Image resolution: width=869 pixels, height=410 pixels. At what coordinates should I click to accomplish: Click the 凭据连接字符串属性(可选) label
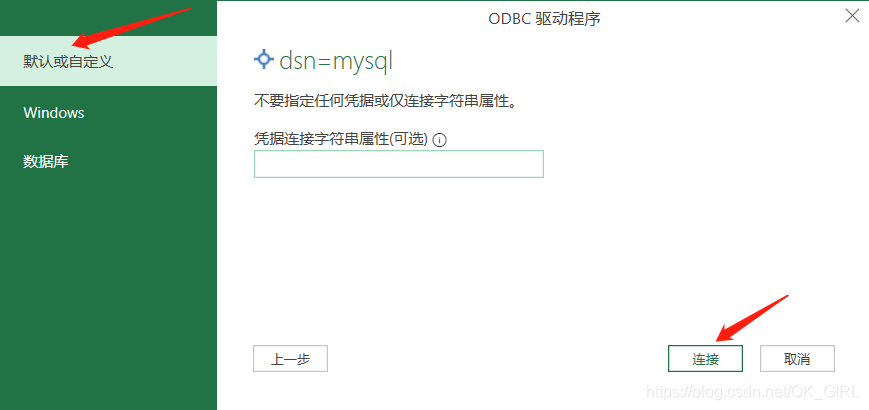[x=341, y=140]
